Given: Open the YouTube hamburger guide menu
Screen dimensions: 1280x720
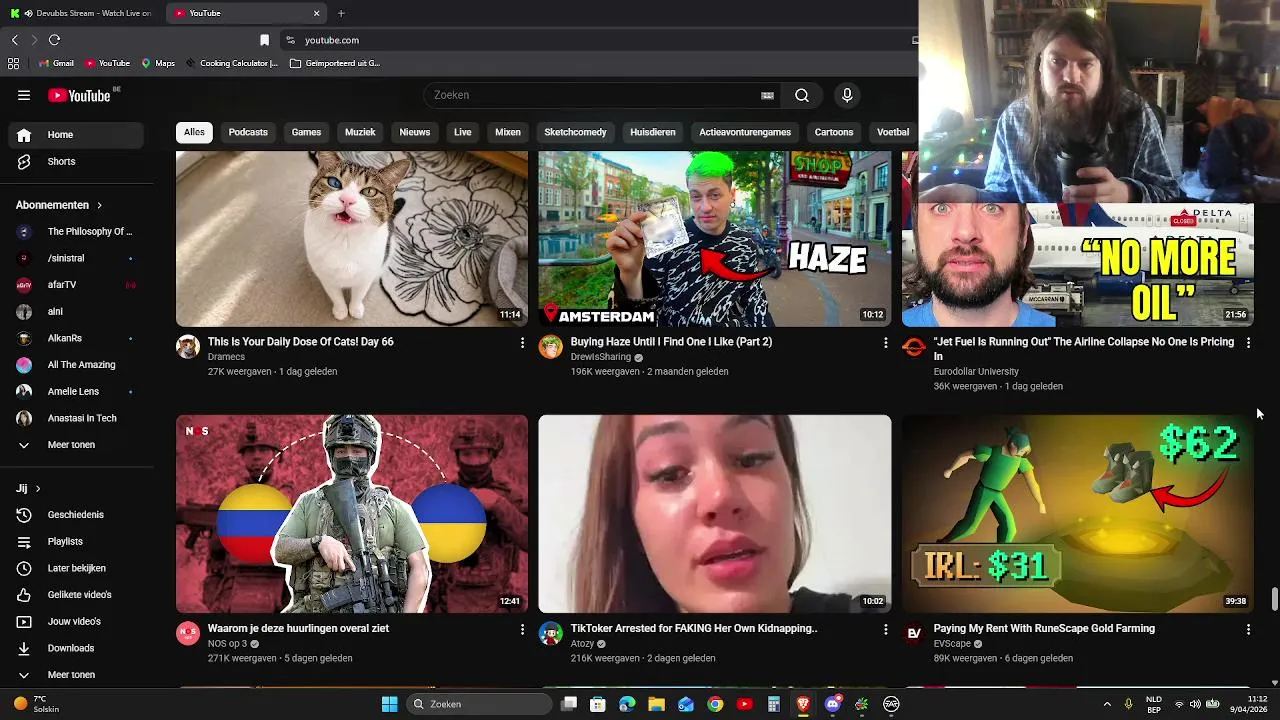Looking at the screenshot, I should click(x=24, y=95).
